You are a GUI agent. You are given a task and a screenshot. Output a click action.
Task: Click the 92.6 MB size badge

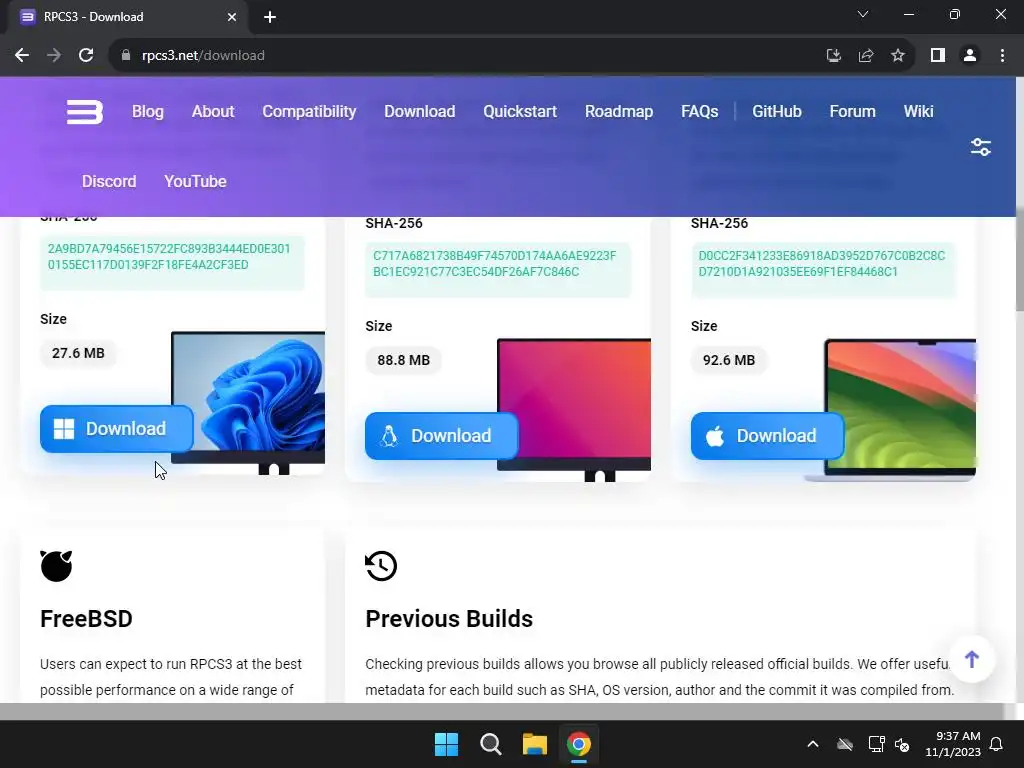pos(729,360)
